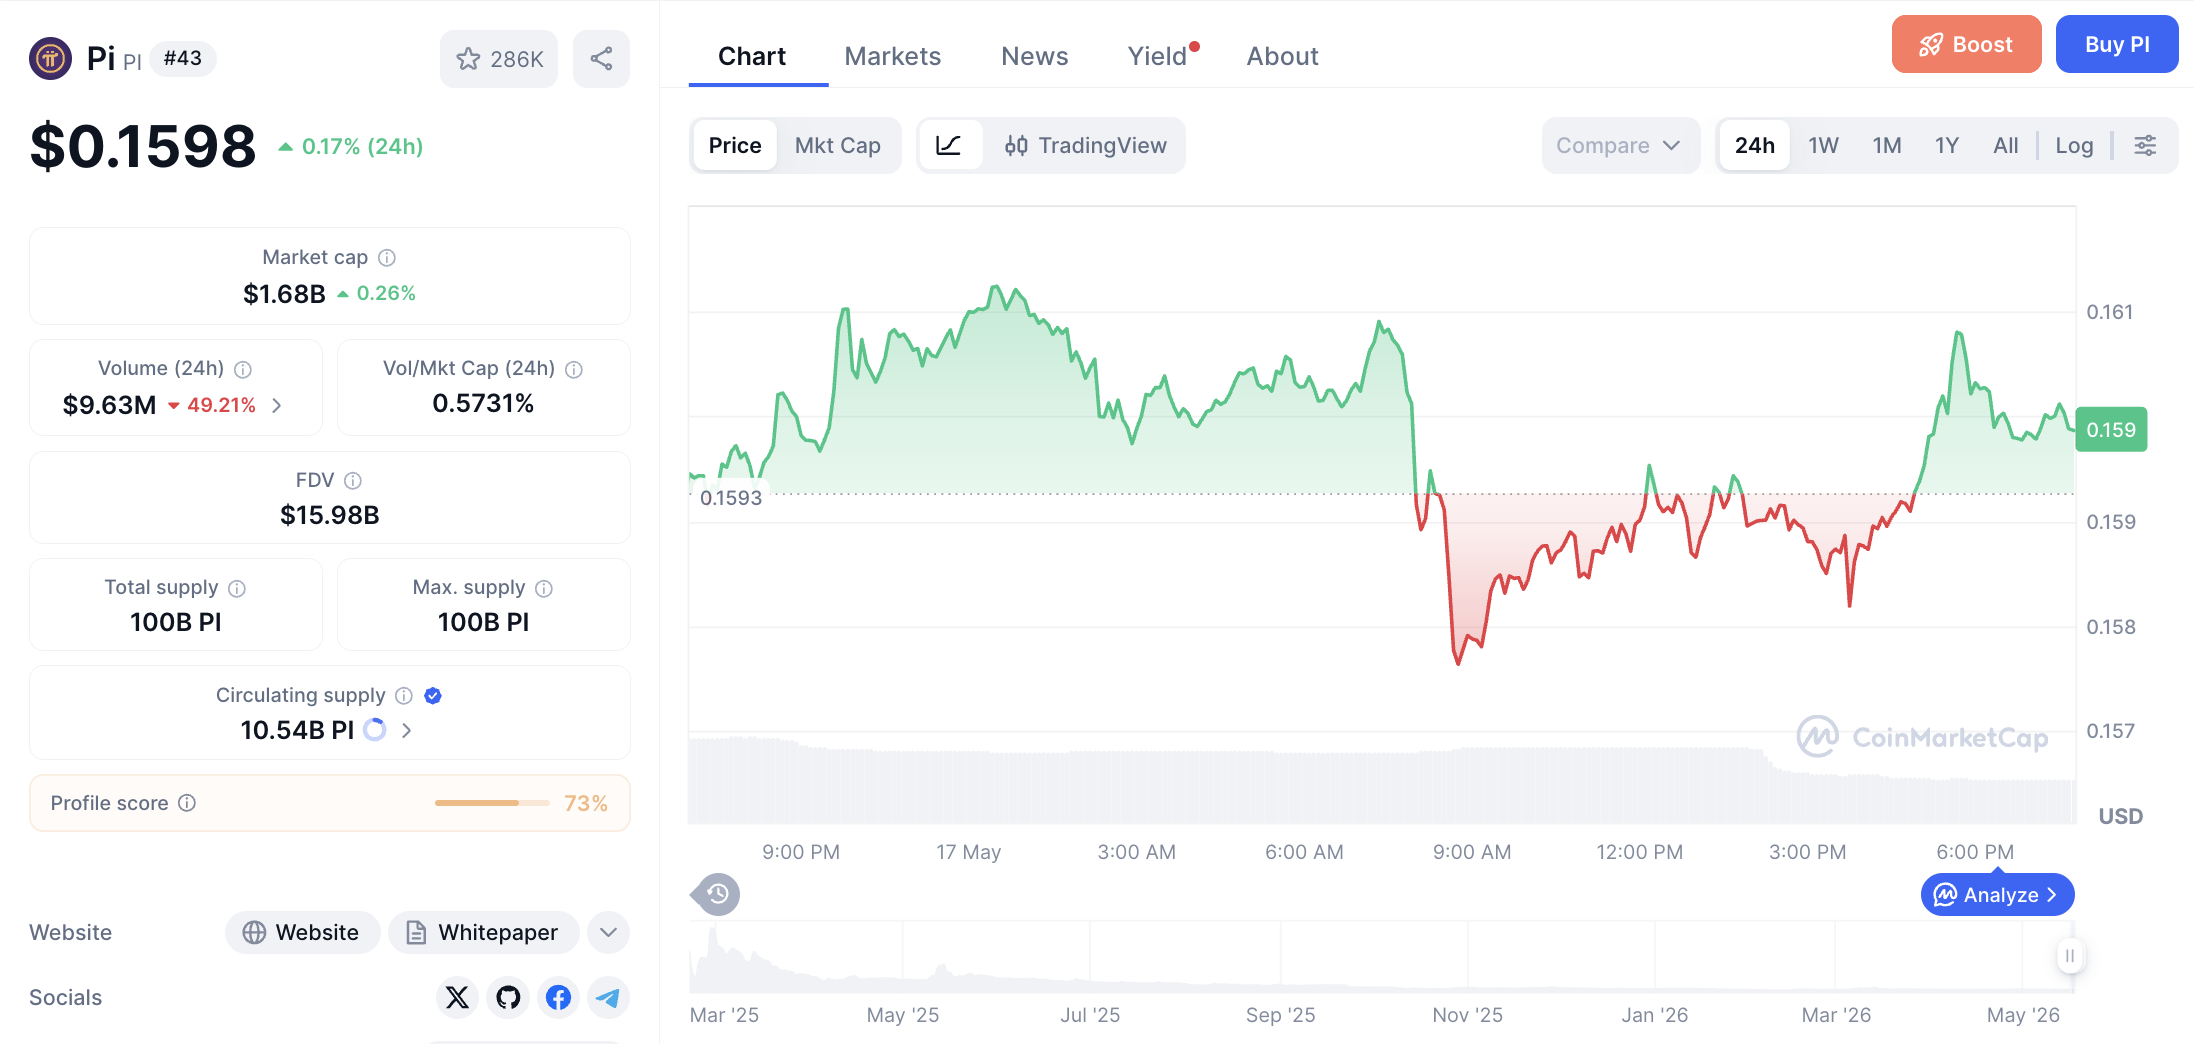
Task: Click the Analyze button
Action: pos(1998,895)
